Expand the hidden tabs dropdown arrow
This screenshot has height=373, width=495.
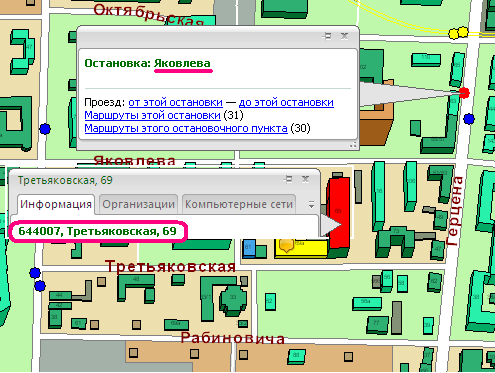[x=311, y=204]
